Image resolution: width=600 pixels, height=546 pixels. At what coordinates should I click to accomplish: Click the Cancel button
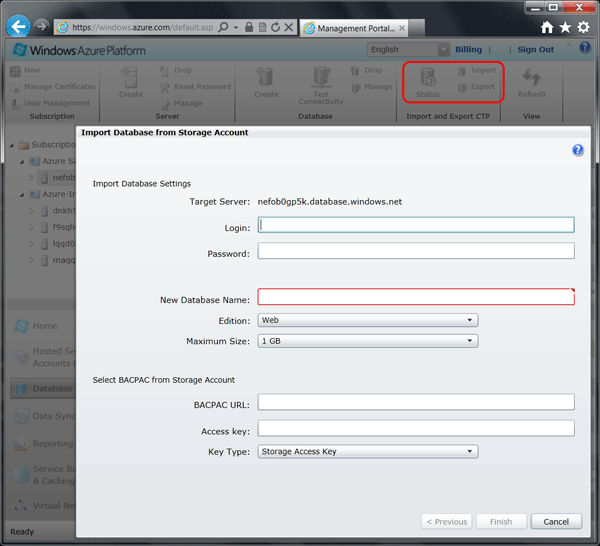coord(556,522)
